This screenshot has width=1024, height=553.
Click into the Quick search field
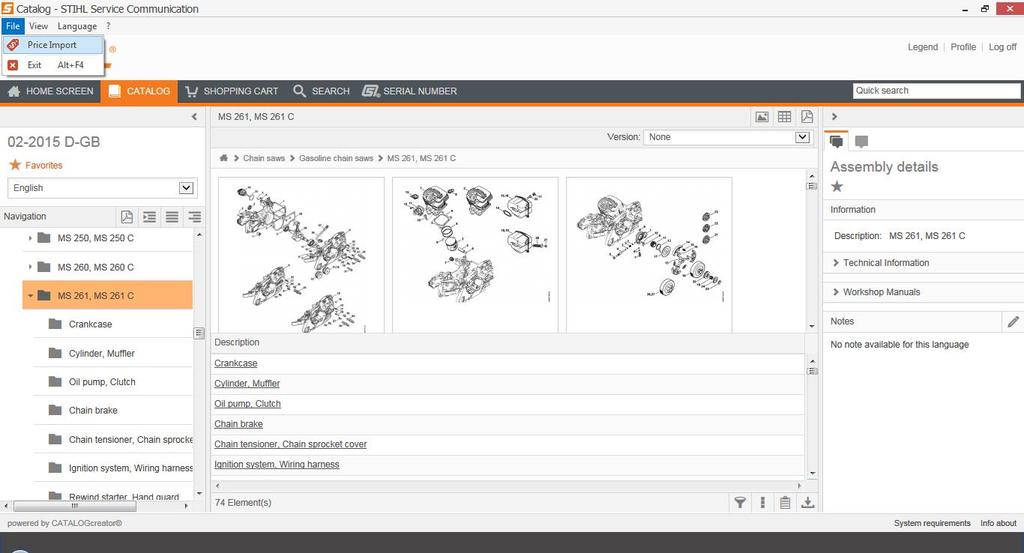coord(936,91)
